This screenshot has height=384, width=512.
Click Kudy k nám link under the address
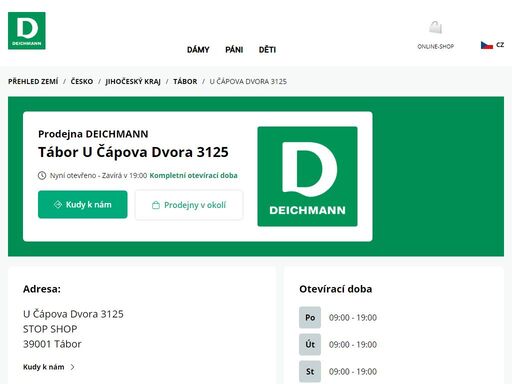pyautogui.click(x=44, y=367)
